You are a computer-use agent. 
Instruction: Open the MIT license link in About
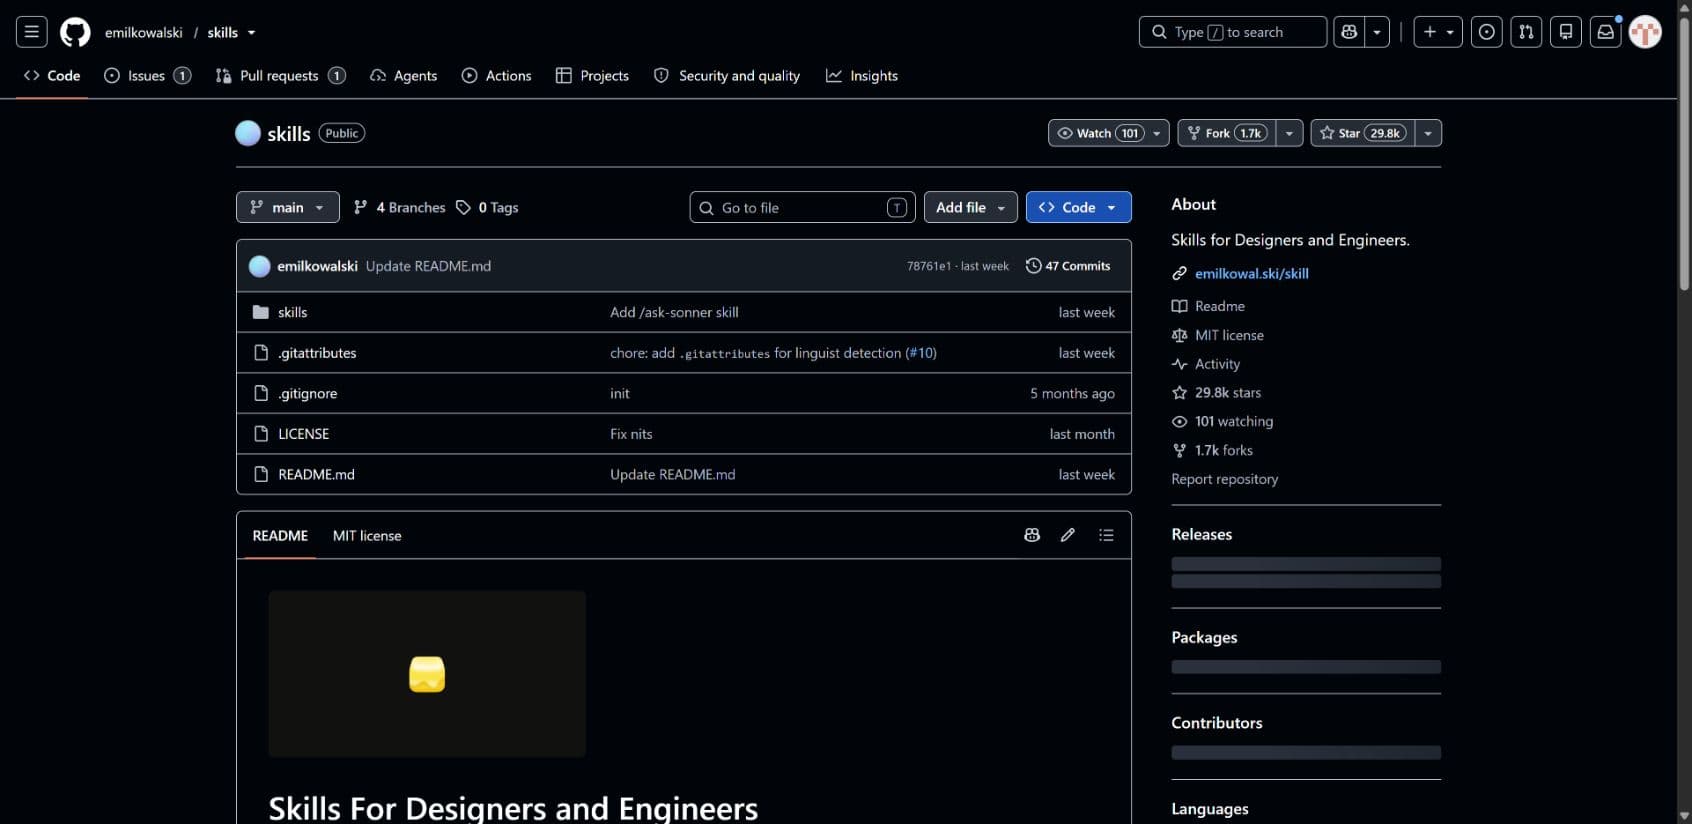(x=1229, y=335)
